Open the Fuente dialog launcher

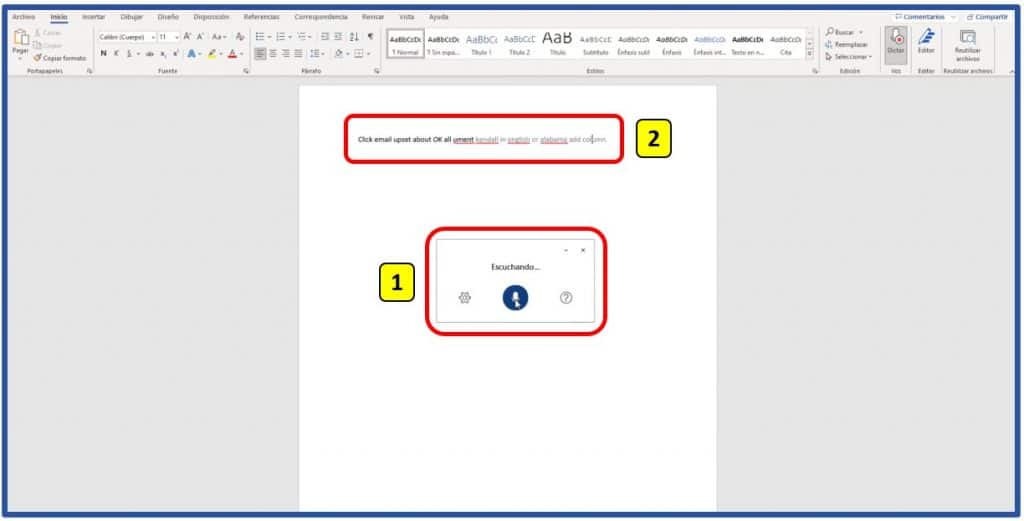(246, 71)
